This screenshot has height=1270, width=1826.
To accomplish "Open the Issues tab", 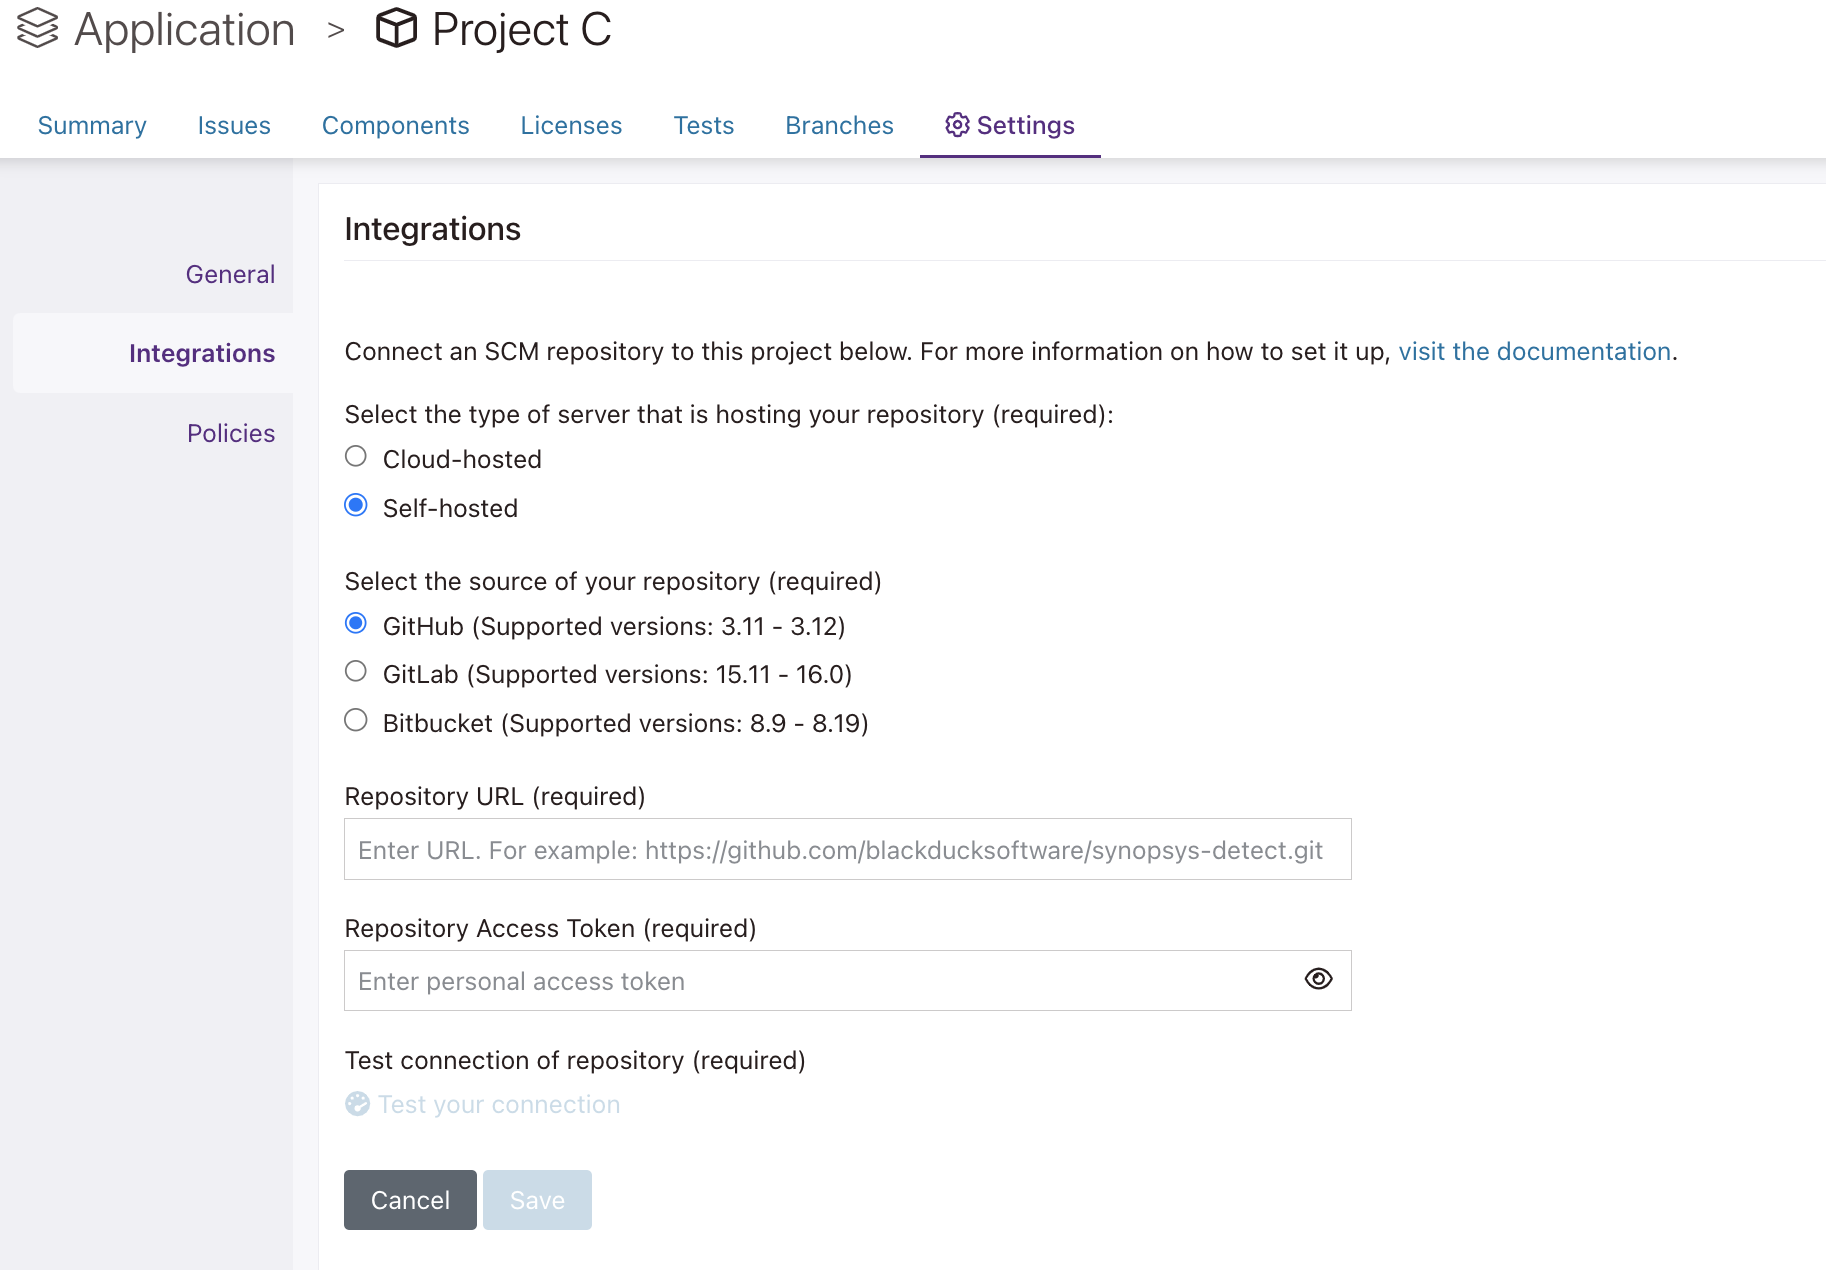I will [x=234, y=125].
